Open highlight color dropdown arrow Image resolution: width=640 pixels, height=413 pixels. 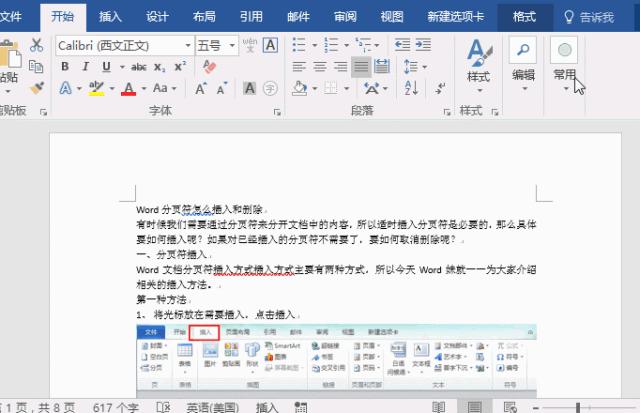click(x=112, y=89)
